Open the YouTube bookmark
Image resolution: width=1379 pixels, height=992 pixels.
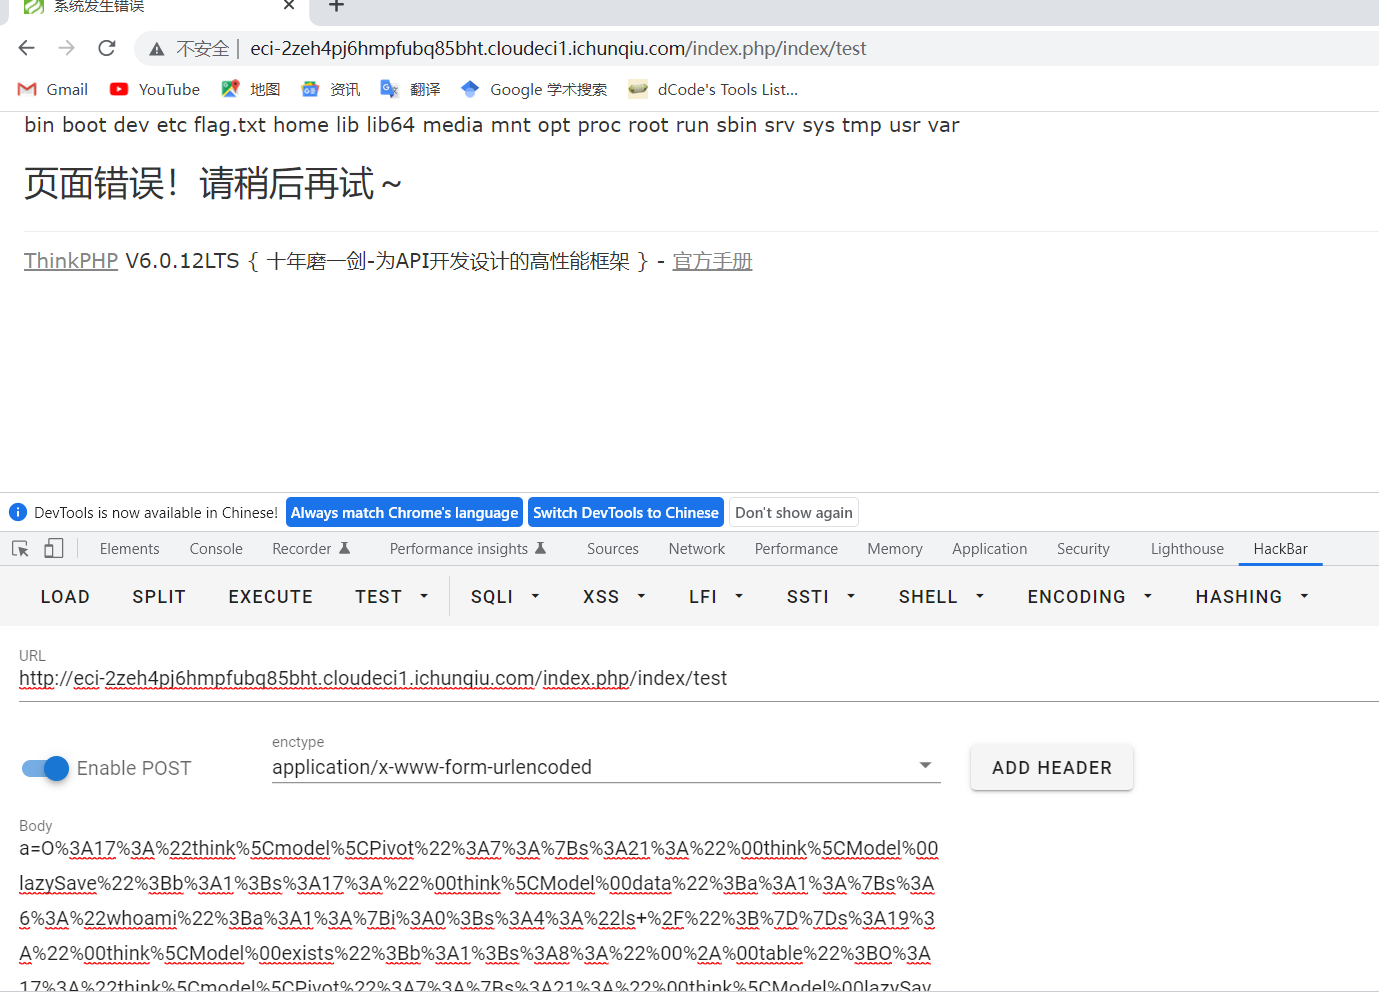(x=155, y=89)
